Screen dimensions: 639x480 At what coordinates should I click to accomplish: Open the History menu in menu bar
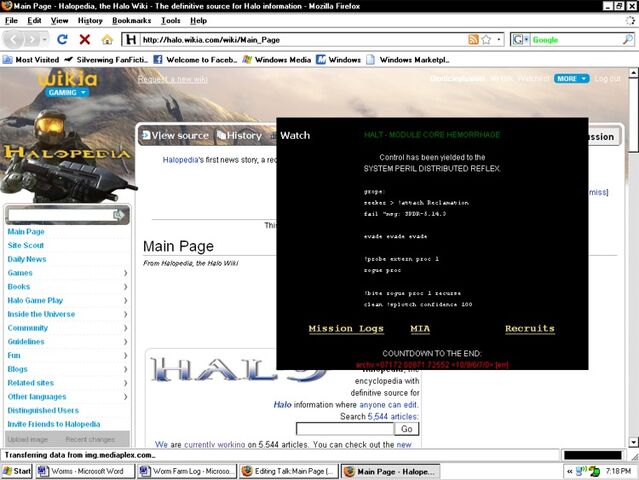coord(90,20)
